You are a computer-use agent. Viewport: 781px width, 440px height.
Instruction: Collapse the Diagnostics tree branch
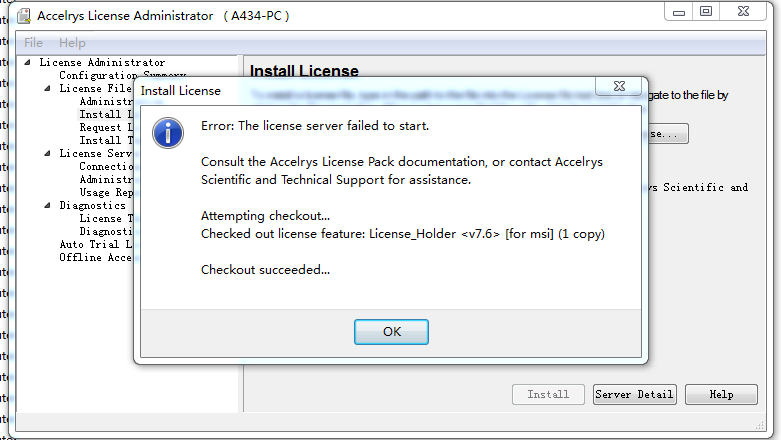coord(48,206)
